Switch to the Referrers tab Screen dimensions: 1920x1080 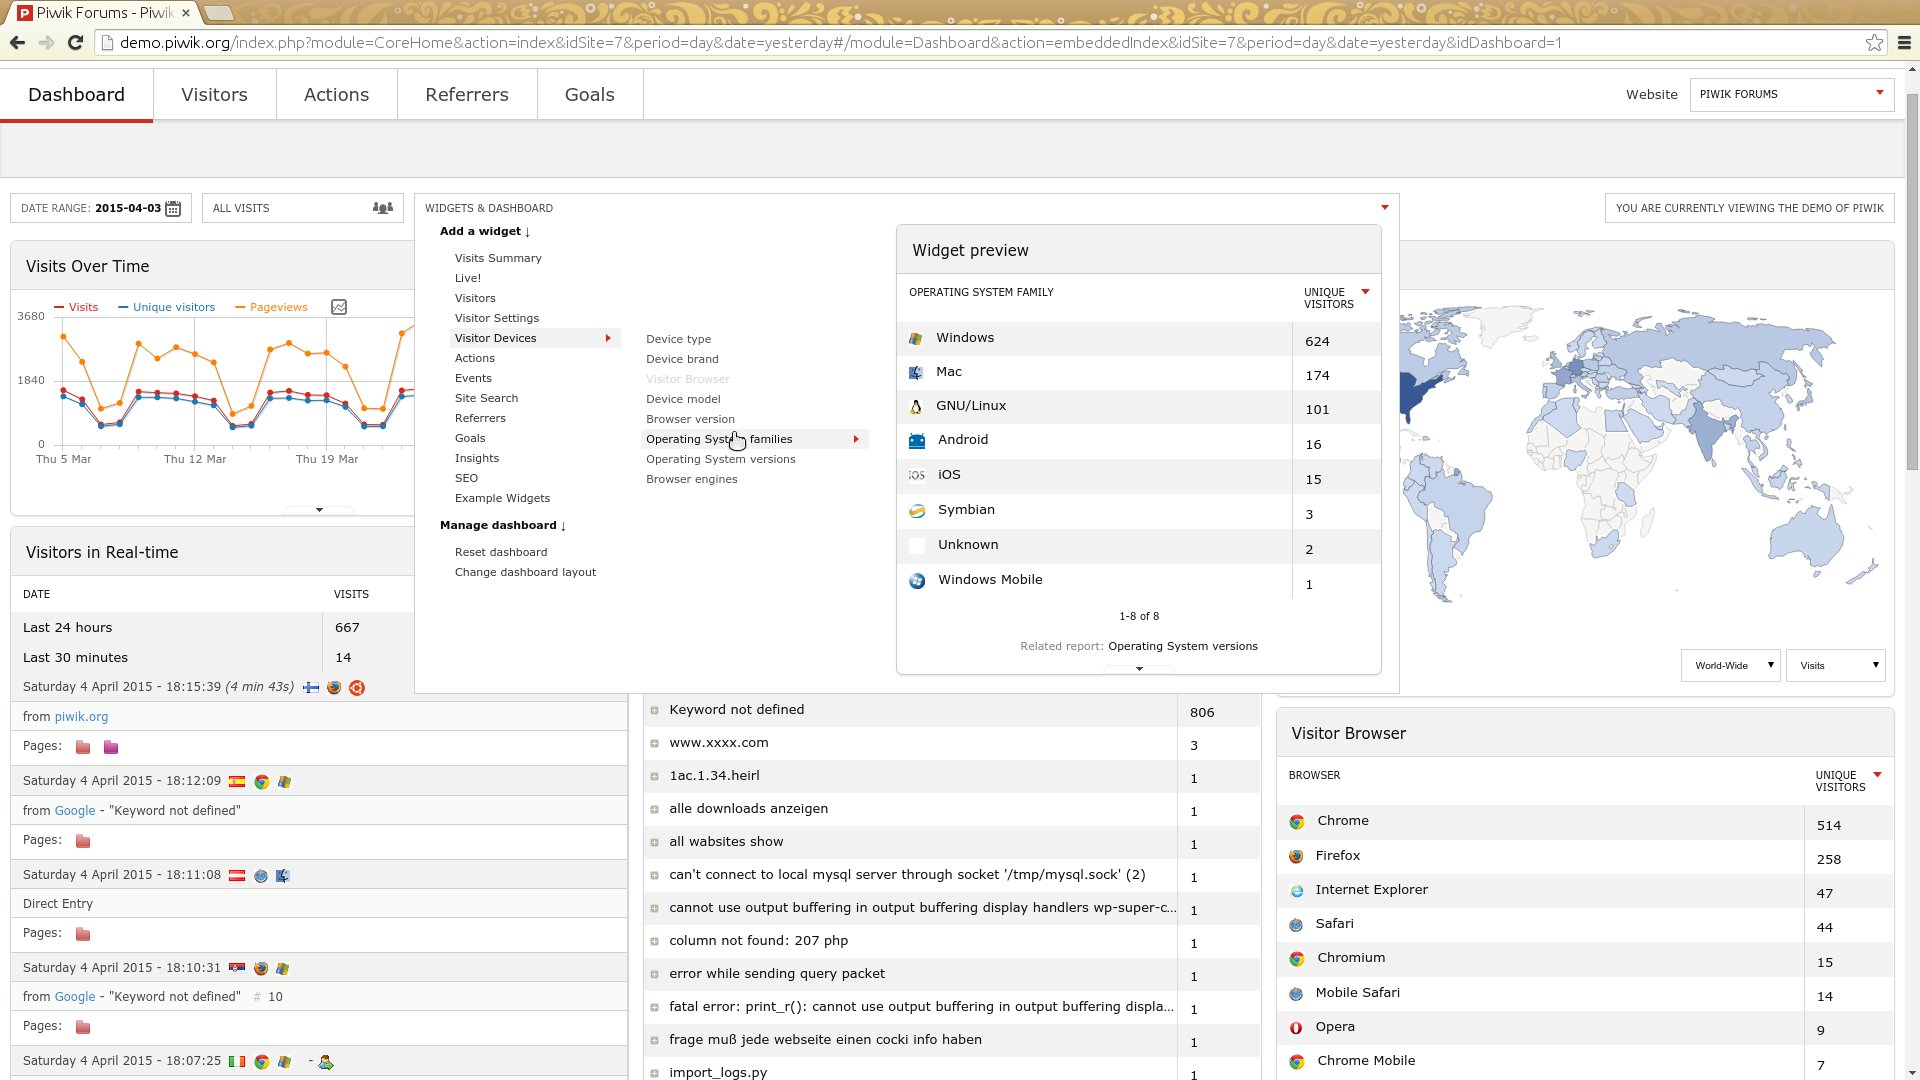[466, 94]
